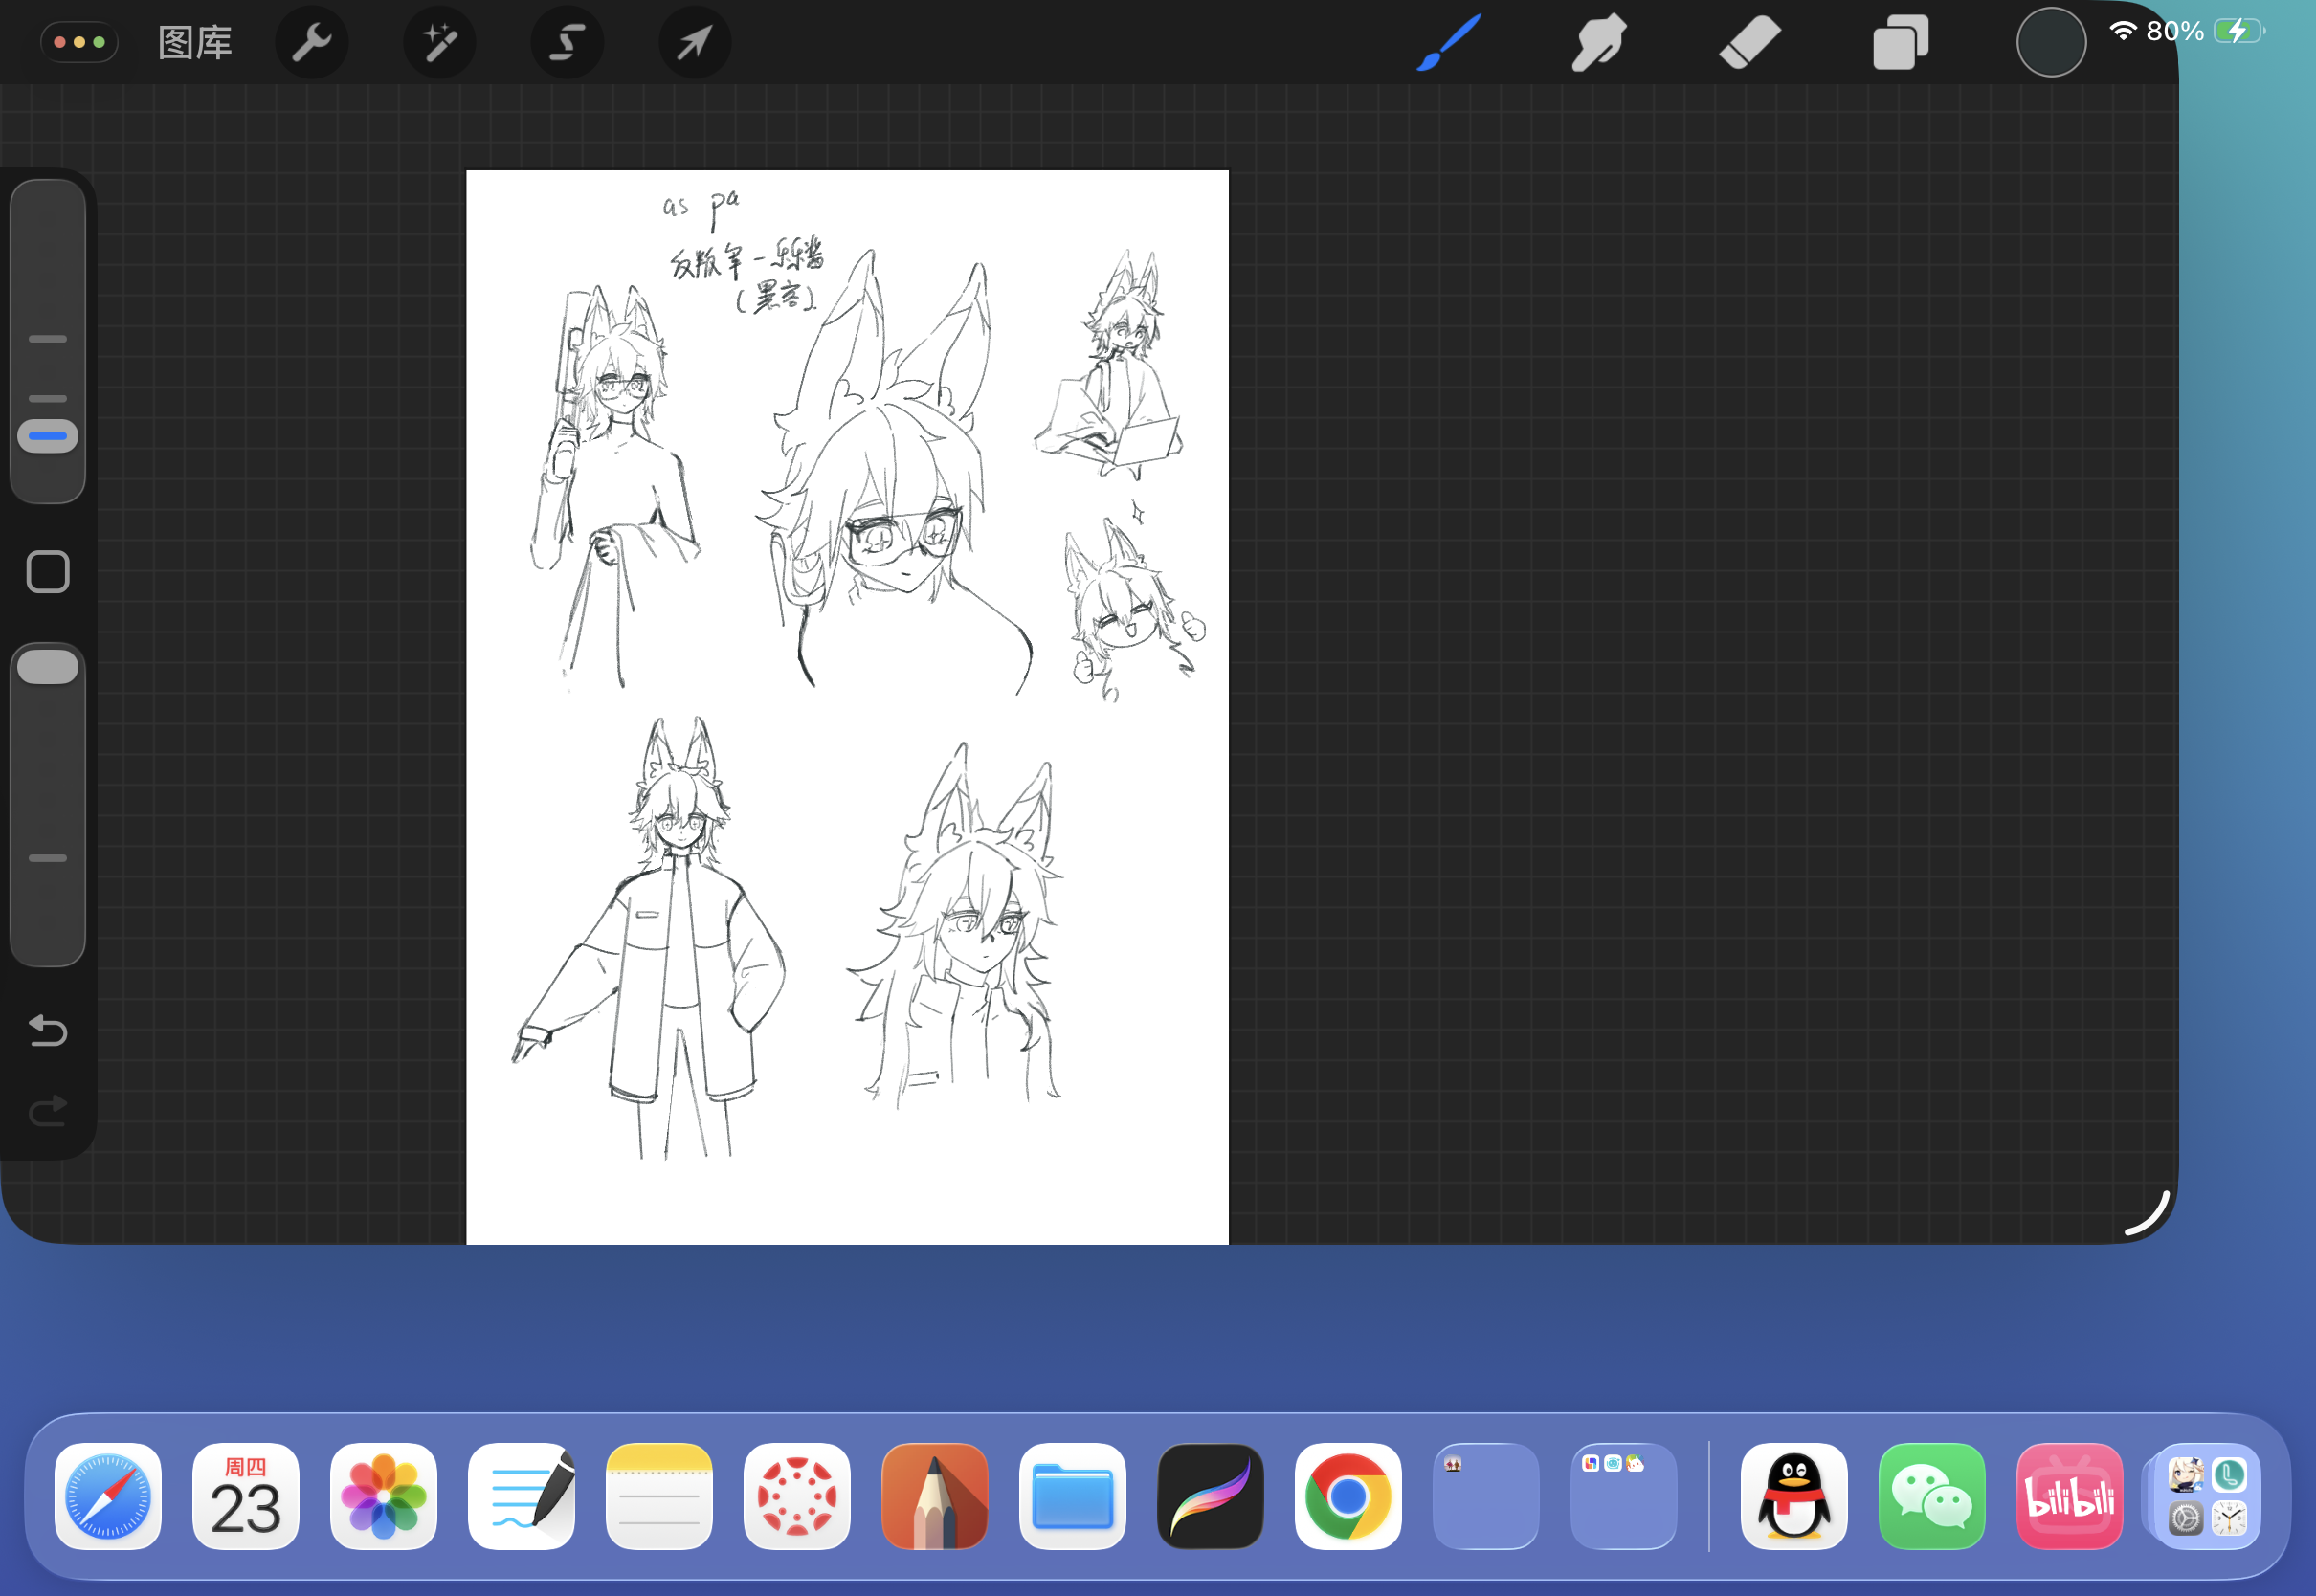Tap the white sketch canvas
Image resolution: width=2316 pixels, height=1596 pixels.
pyautogui.click(x=847, y=707)
